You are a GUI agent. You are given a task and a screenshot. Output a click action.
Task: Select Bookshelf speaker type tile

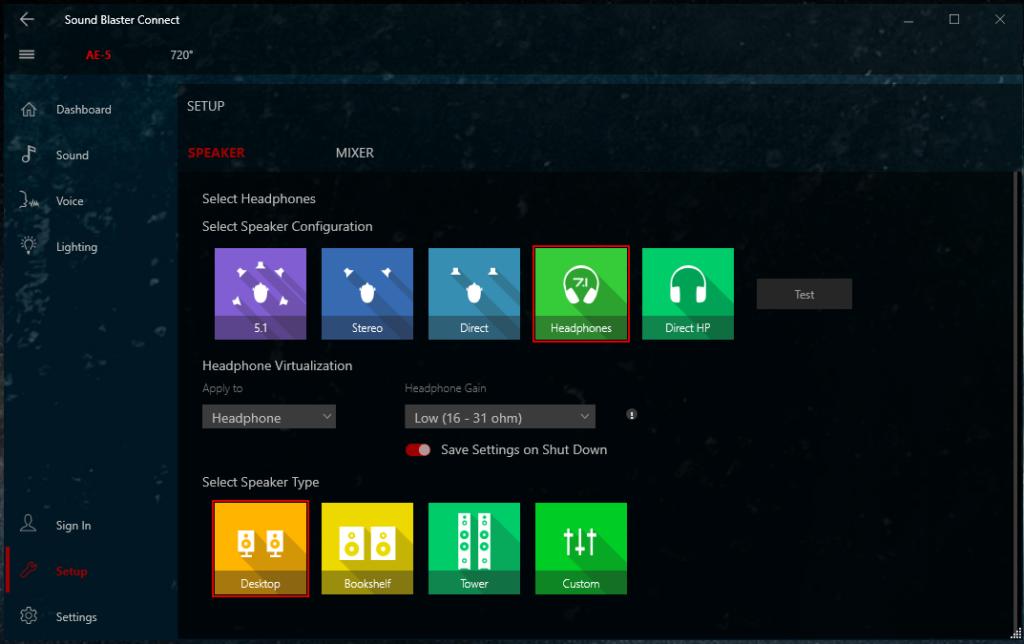coord(367,549)
